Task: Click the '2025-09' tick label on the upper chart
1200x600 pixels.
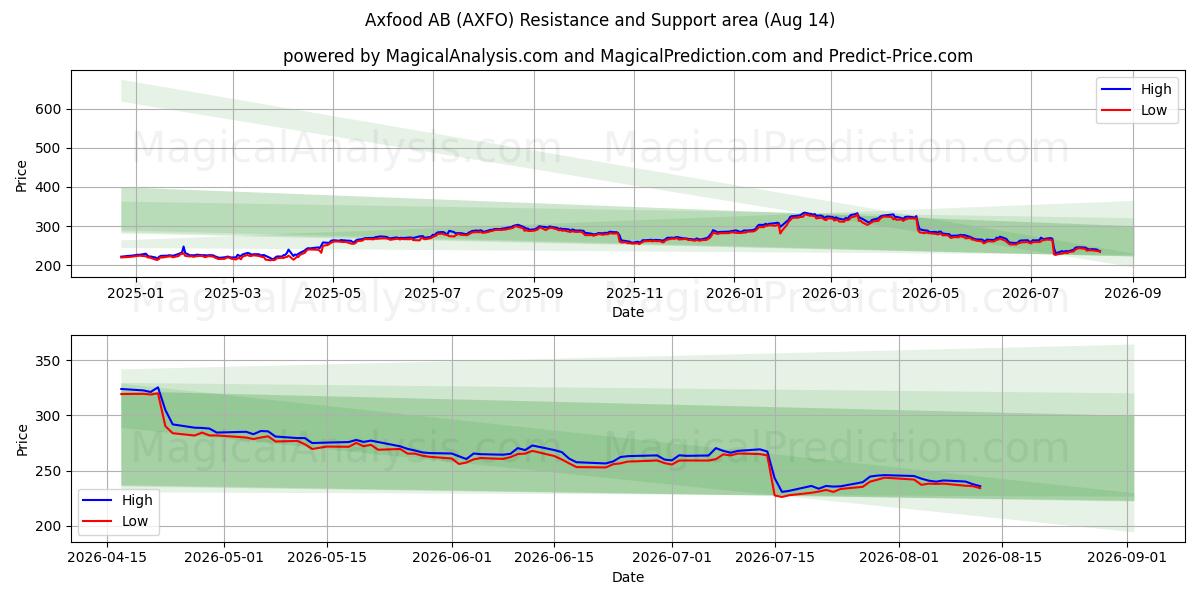Action: 534,294
